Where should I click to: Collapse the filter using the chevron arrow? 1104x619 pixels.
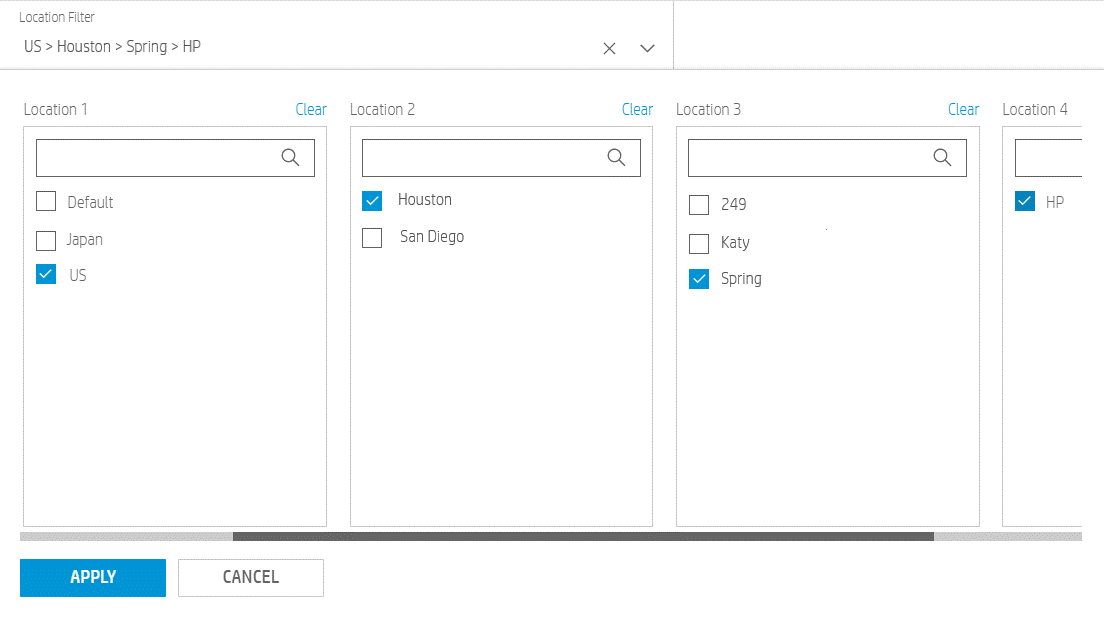(x=647, y=47)
